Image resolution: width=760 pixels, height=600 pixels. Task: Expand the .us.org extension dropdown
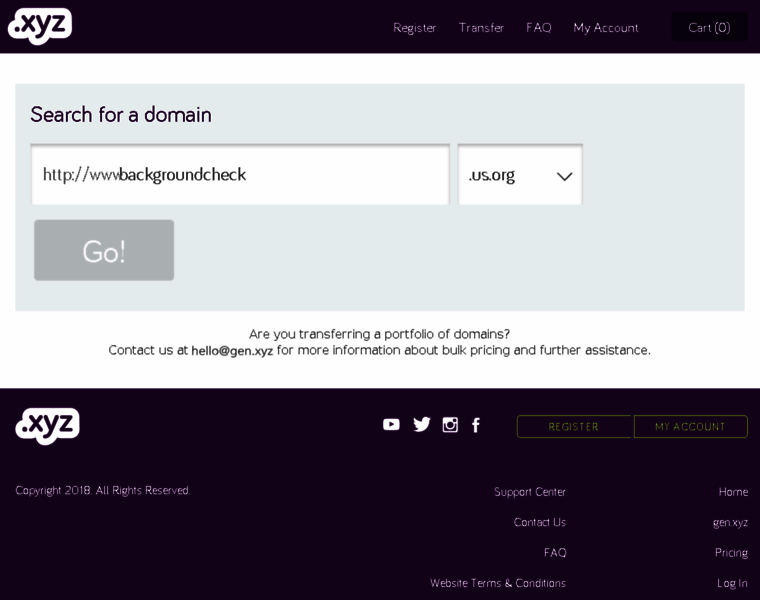click(520, 175)
